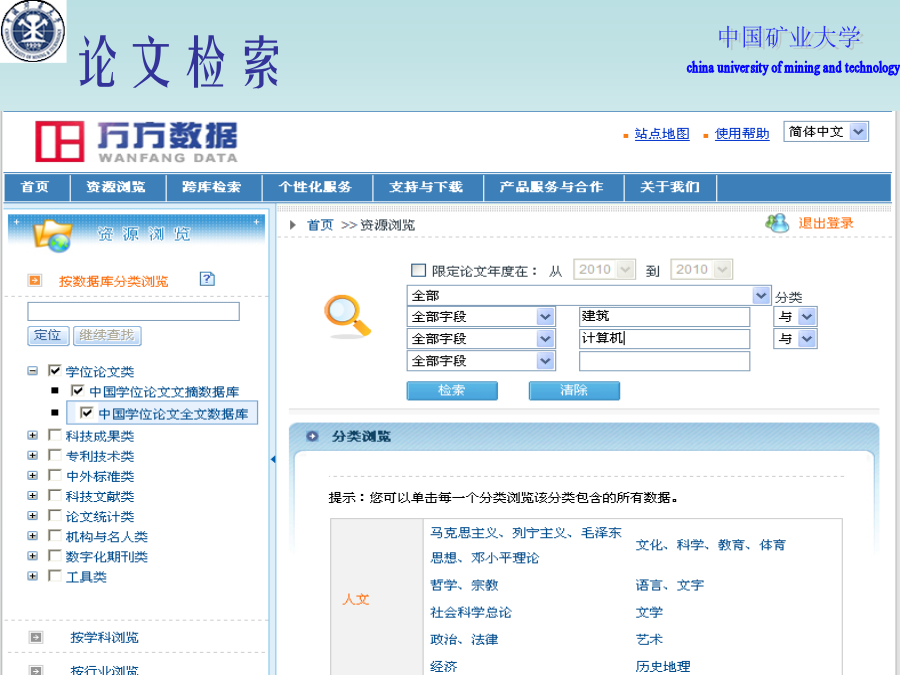
Task: Browse the 哲学、宗教 category
Action: (464, 585)
